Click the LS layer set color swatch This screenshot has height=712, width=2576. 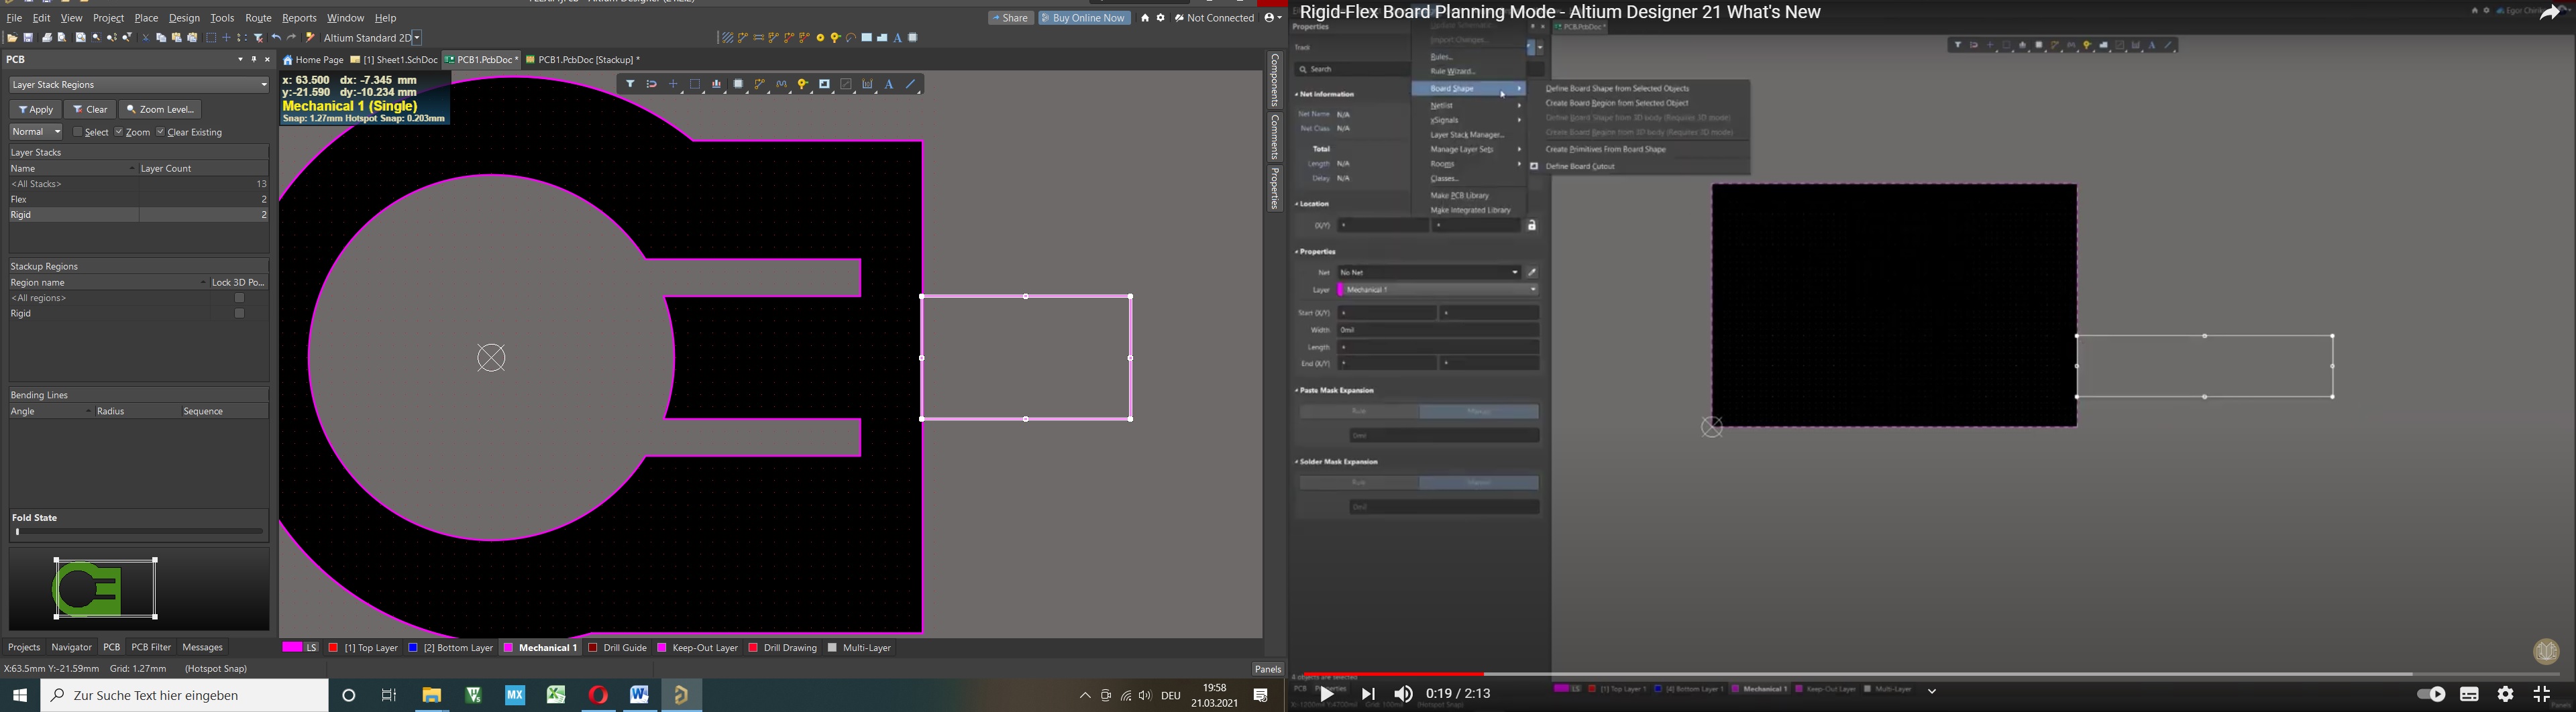tap(292, 648)
